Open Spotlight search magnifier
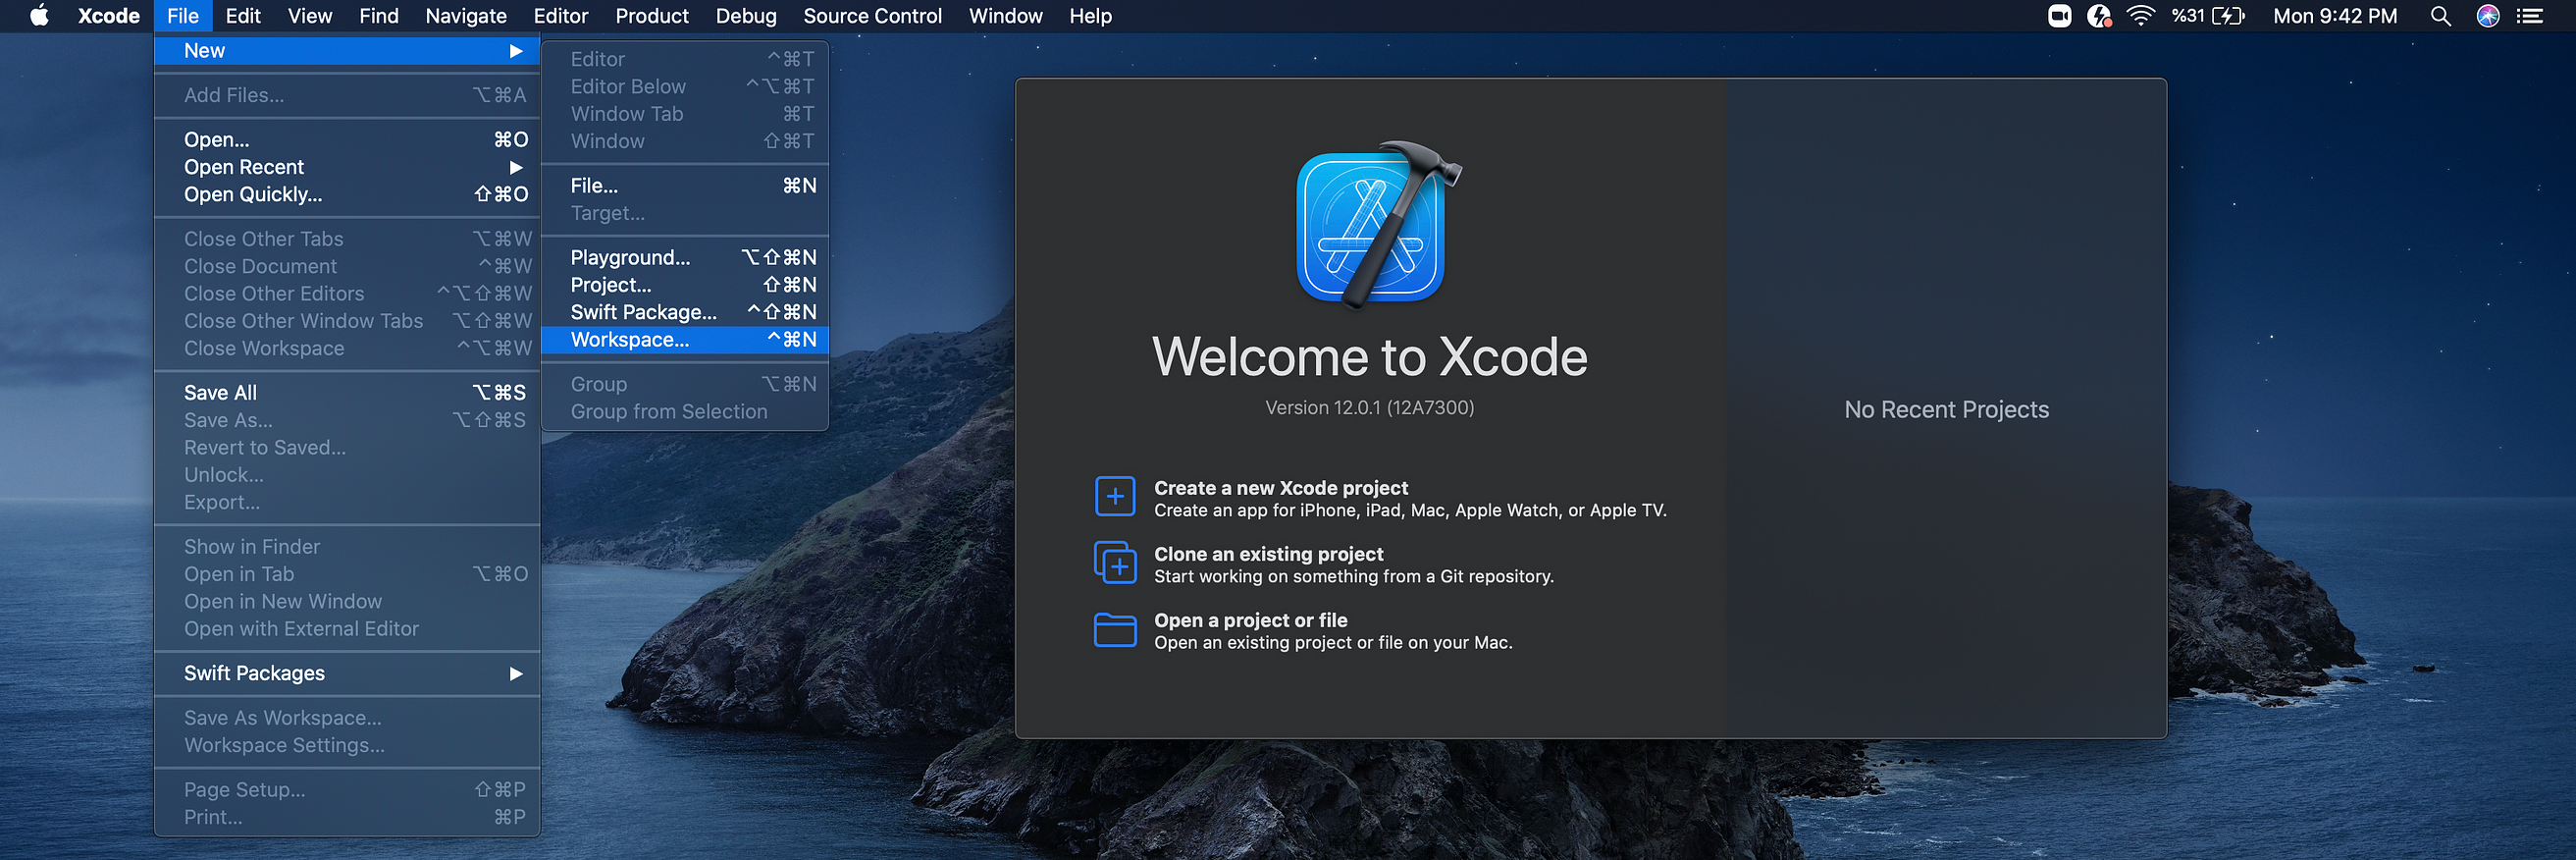This screenshot has height=860, width=2576. coord(2440,16)
